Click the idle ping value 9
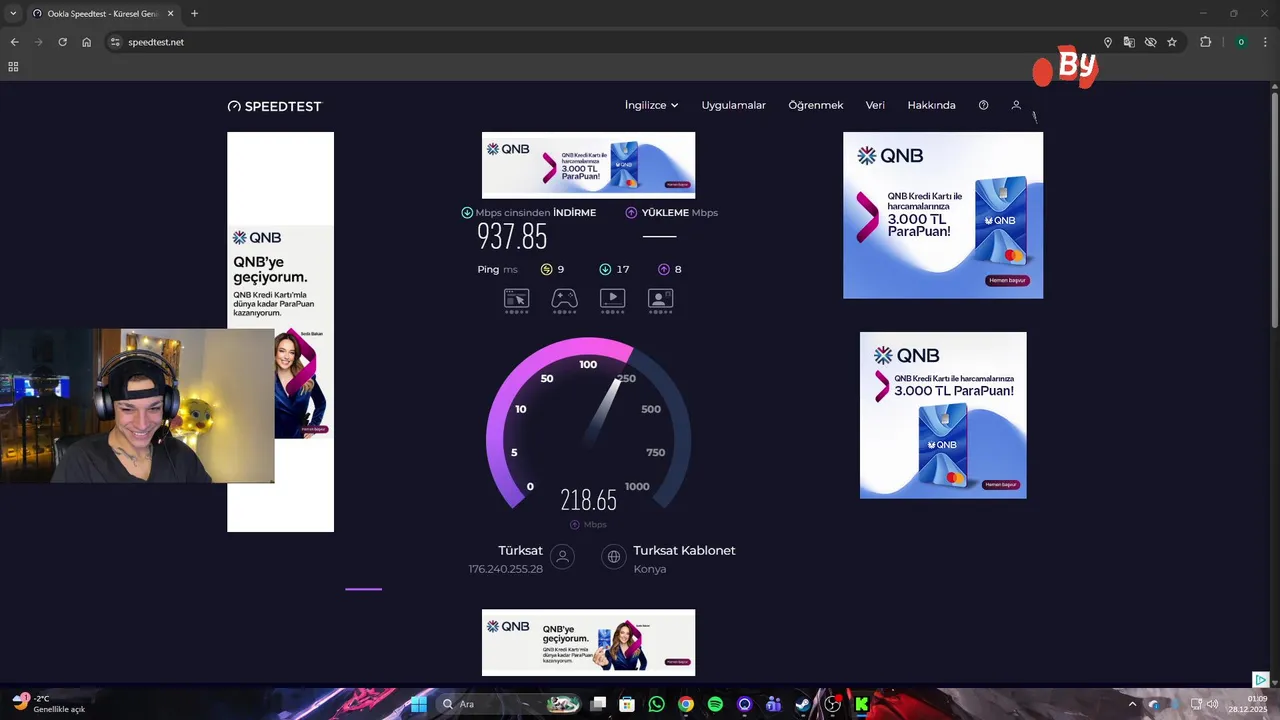This screenshot has width=1280, height=720. pyautogui.click(x=560, y=269)
